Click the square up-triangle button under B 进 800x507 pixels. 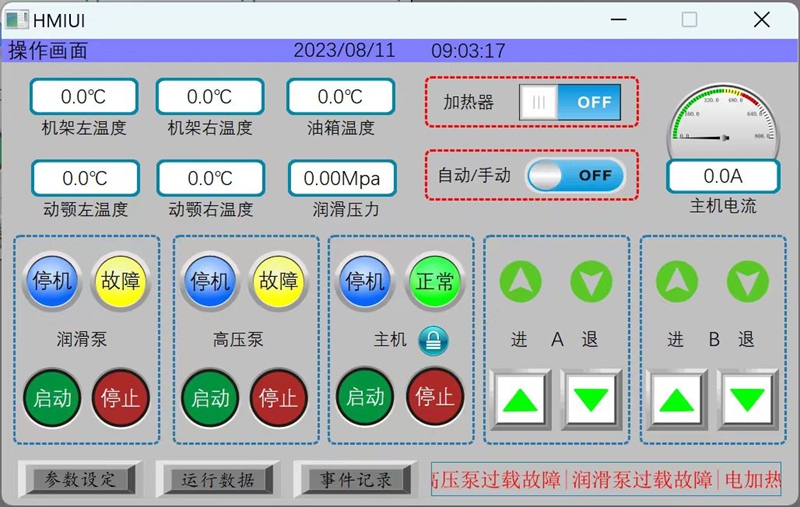click(677, 399)
